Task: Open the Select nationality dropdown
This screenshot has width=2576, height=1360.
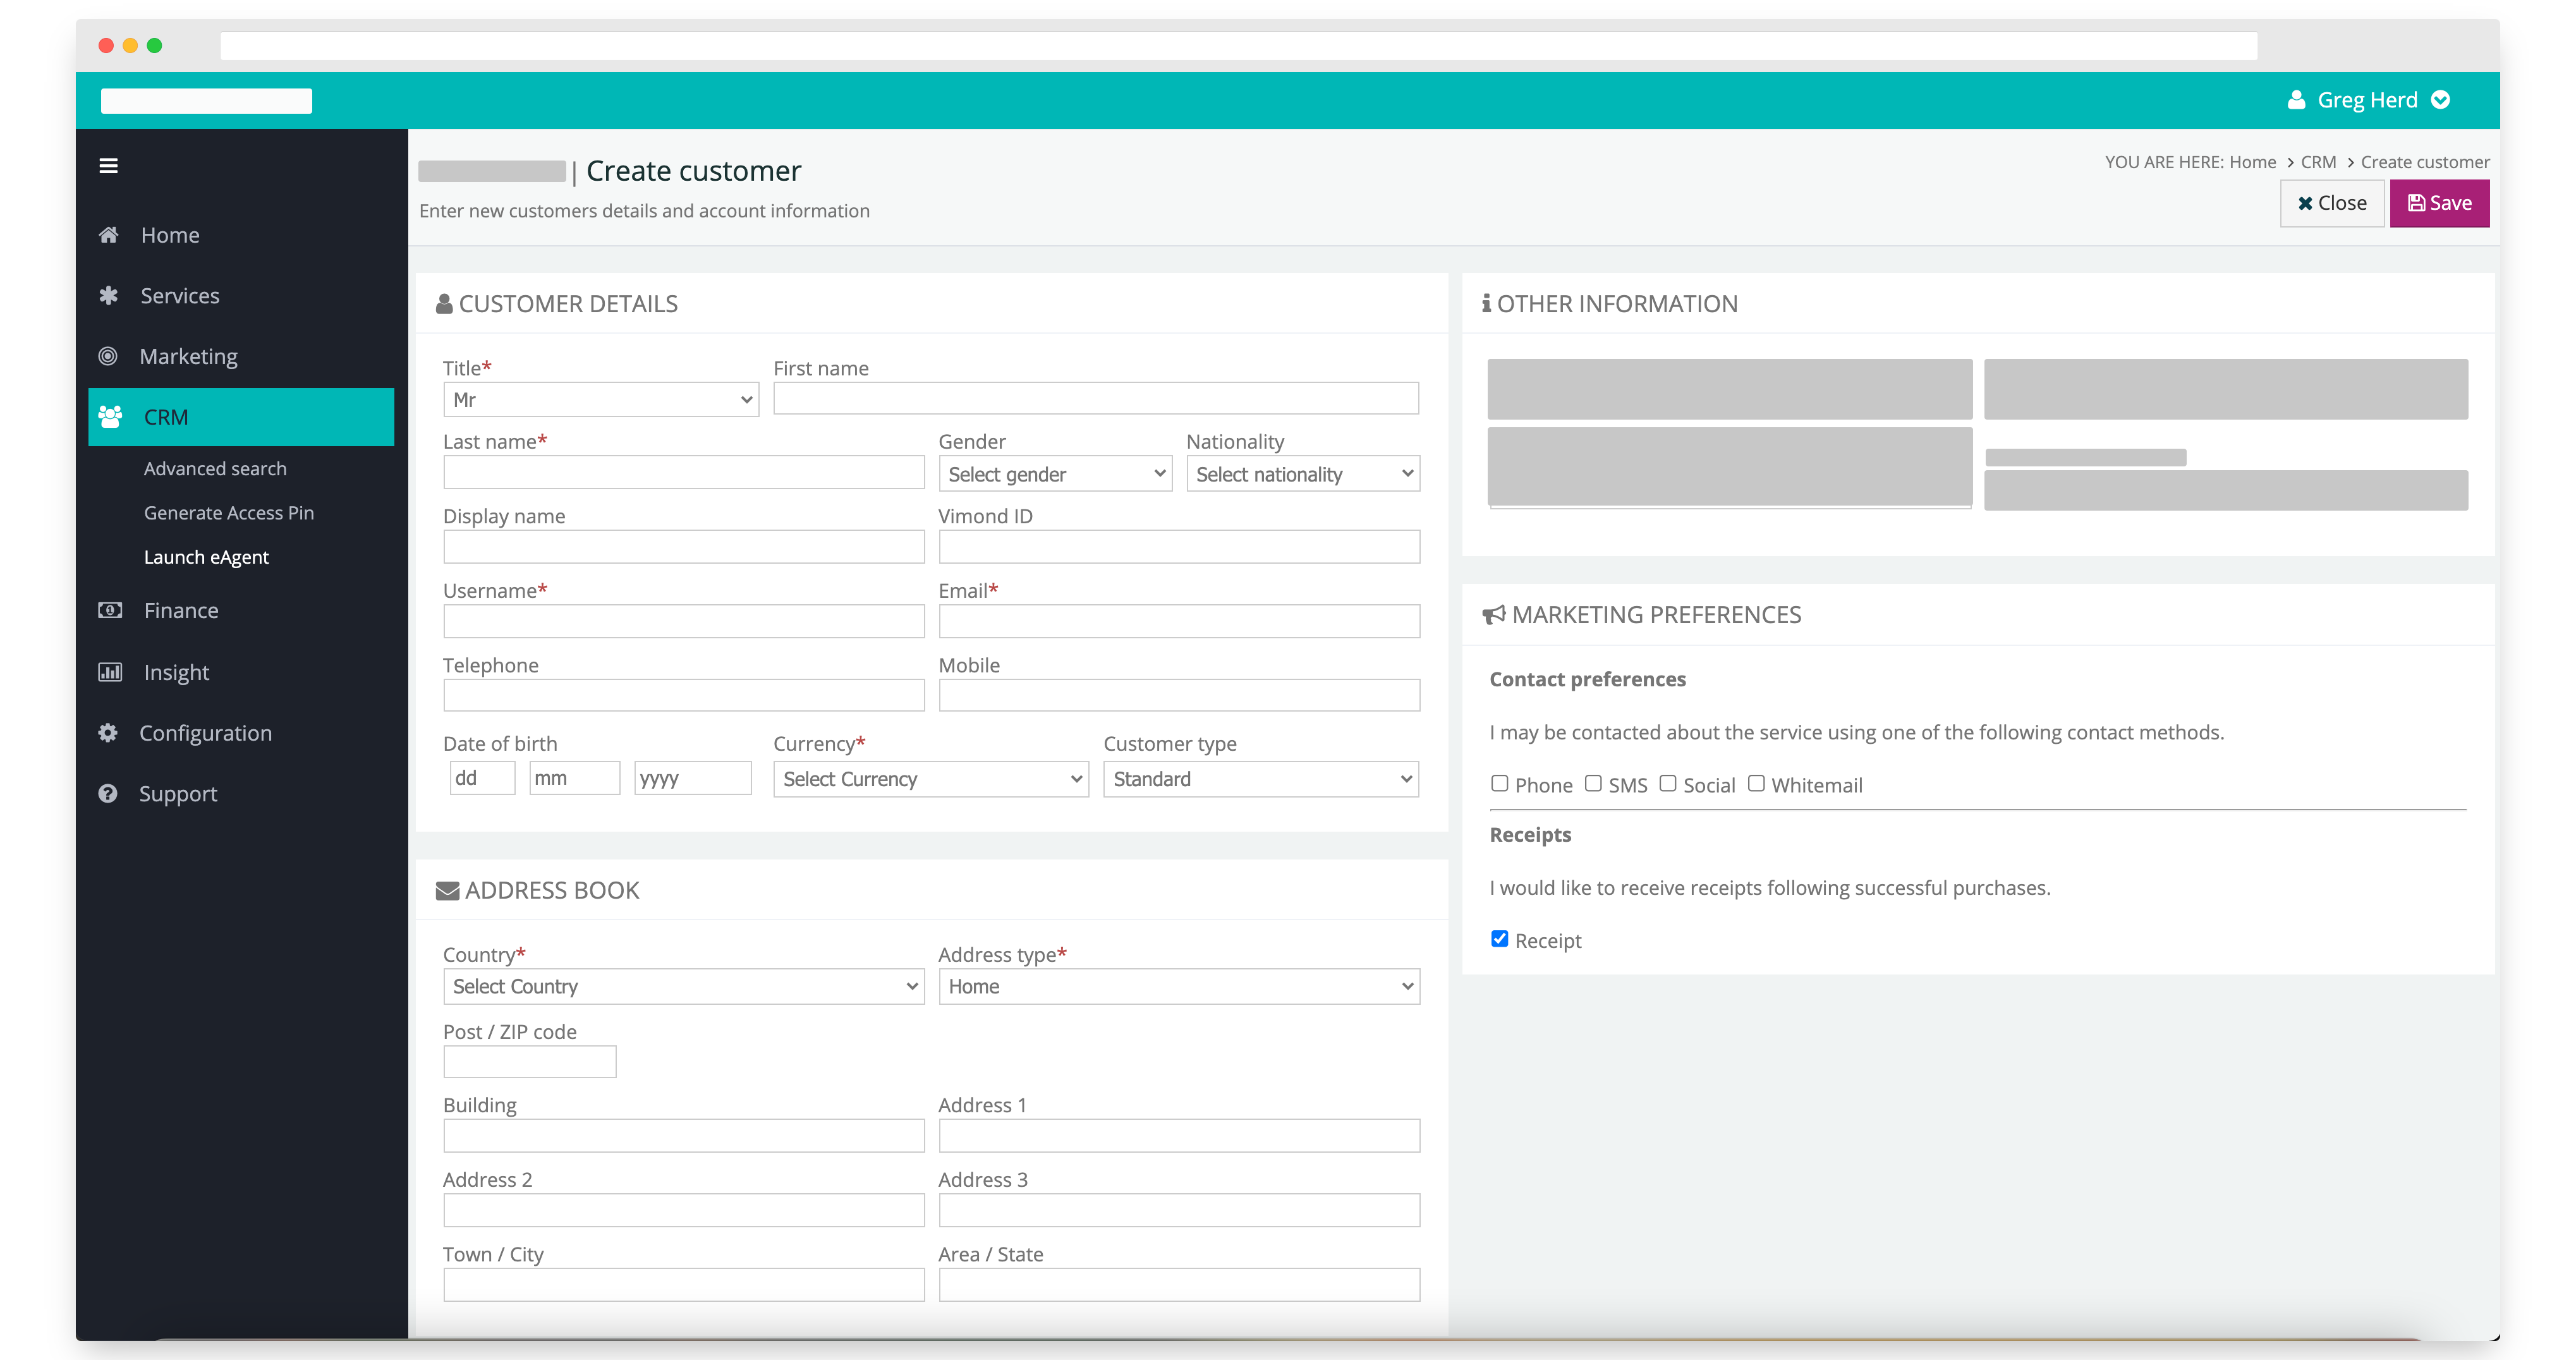Action: click(x=1303, y=474)
